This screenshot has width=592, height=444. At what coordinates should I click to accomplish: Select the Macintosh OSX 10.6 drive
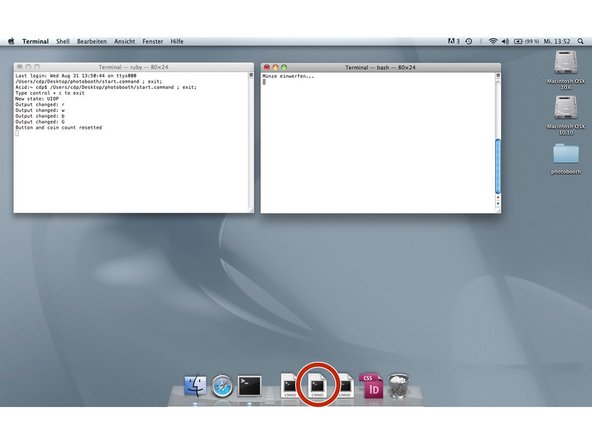[x=566, y=71]
